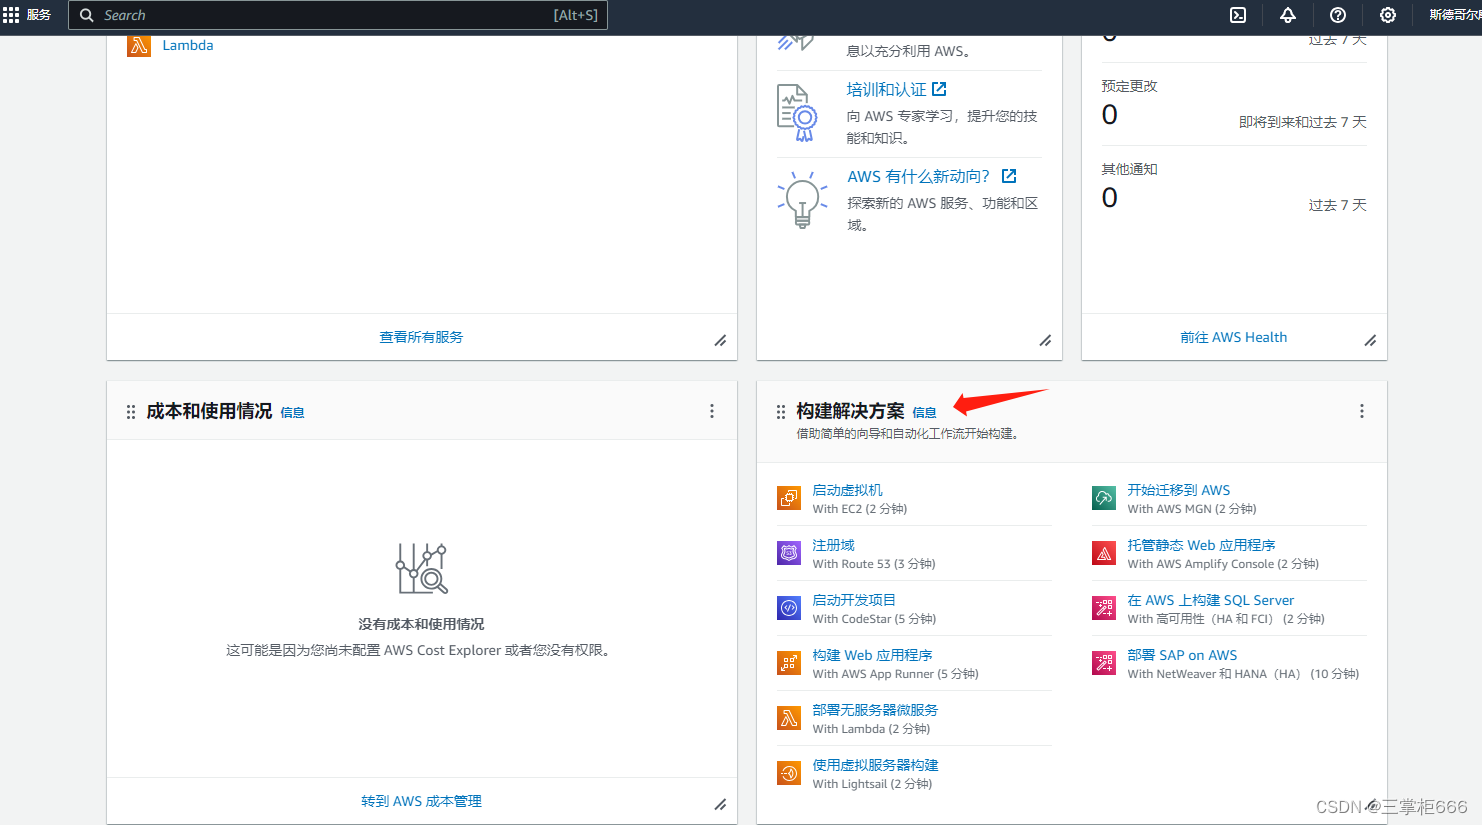
Task: Click the orange Lambda service icon
Action: click(139, 45)
